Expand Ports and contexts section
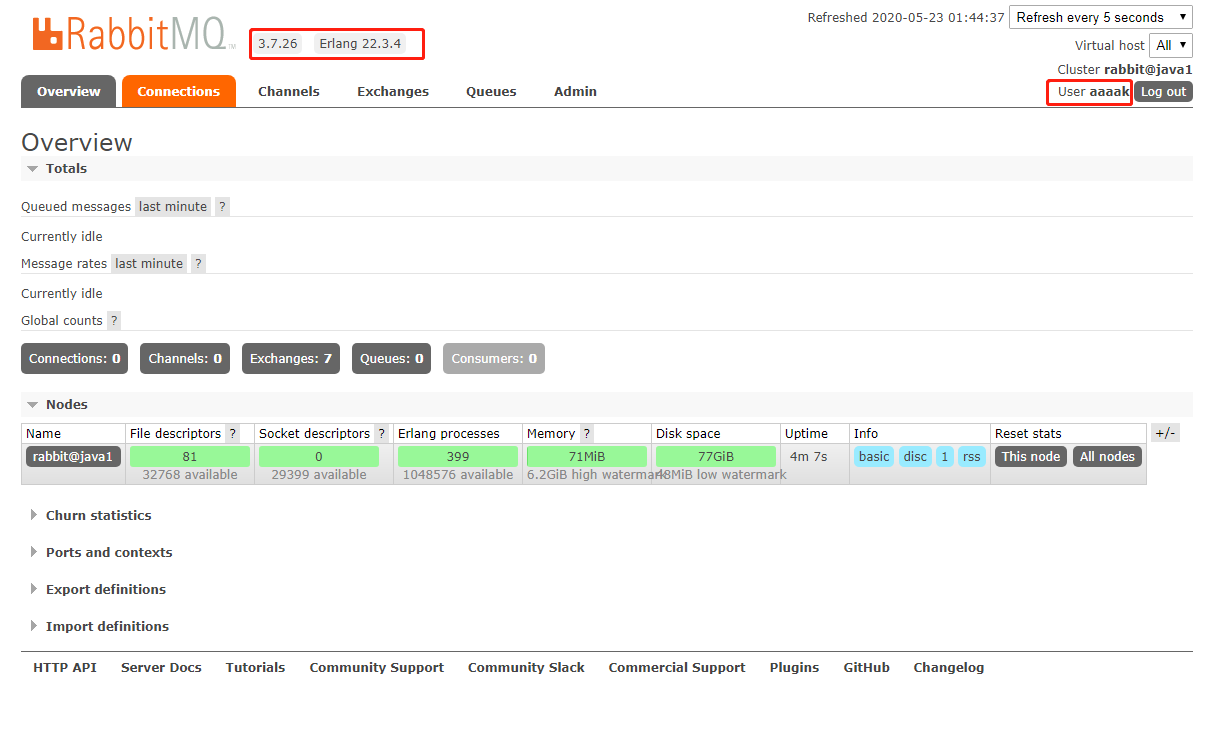The width and height of the screenshot is (1210, 733). (x=101, y=552)
